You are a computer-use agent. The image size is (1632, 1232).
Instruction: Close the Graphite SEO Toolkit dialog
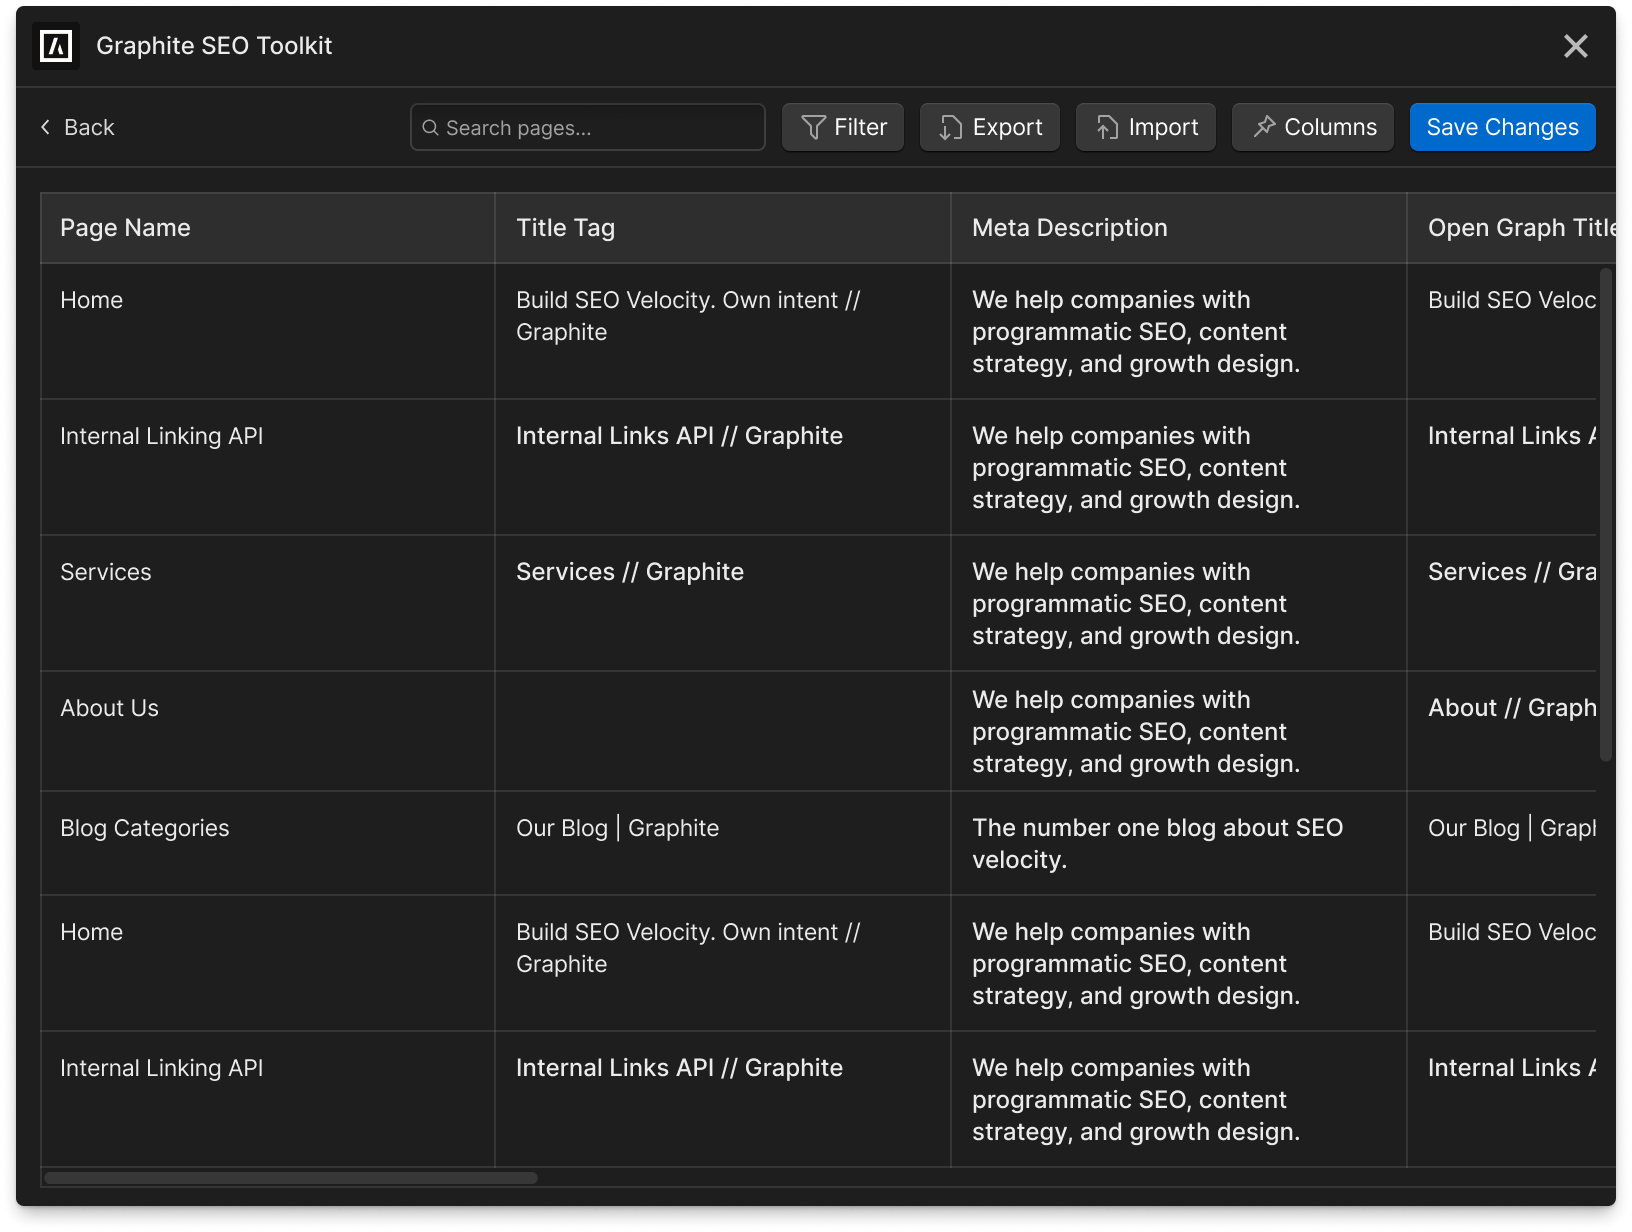[1575, 46]
